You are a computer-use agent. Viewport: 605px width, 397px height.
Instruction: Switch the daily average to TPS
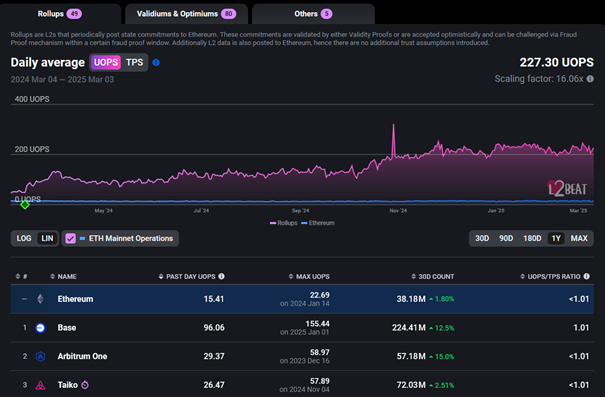tap(134, 63)
